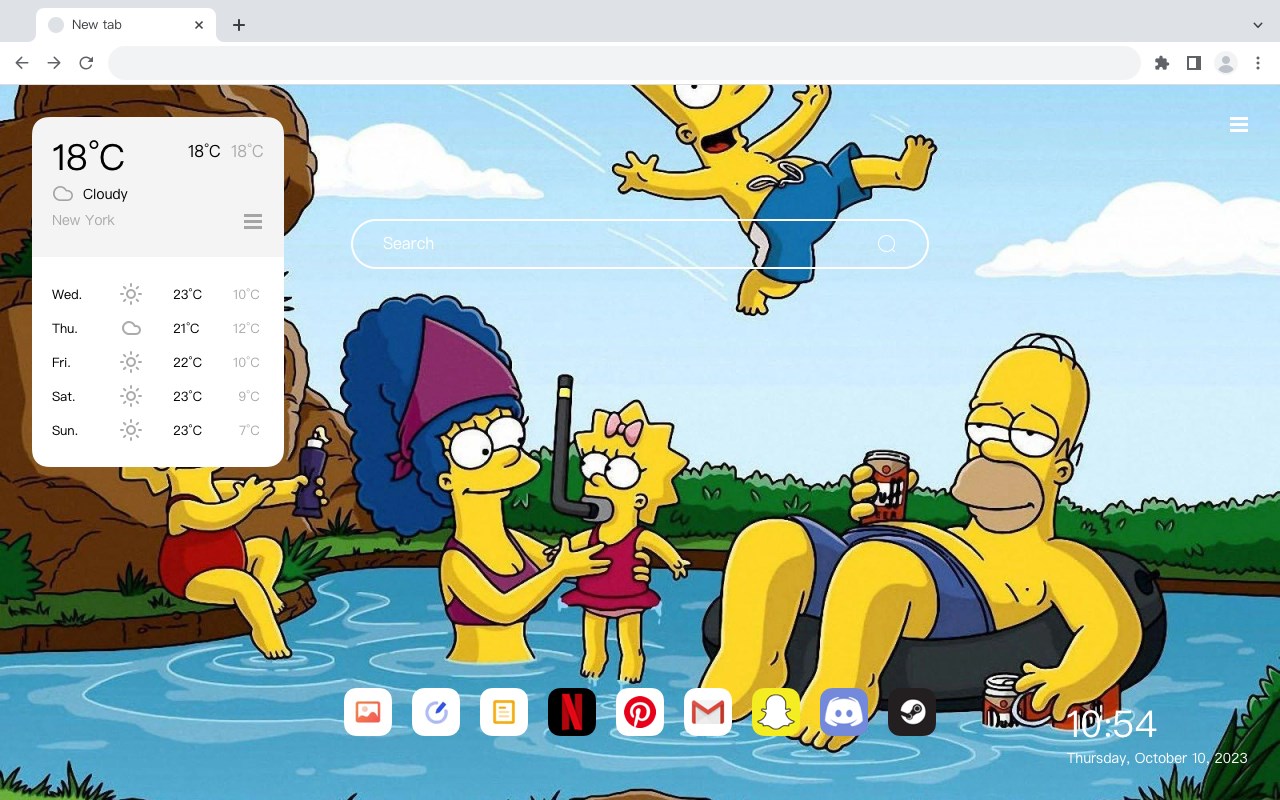Click Saturday's 9°C low temperature

point(249,396)
